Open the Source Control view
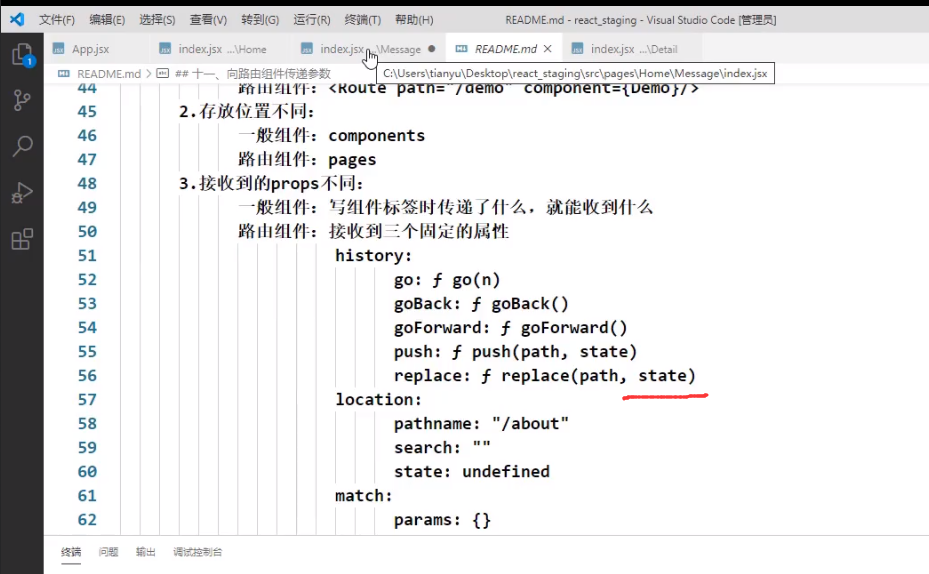The height and width of the screenshot is (574, 929). pyautogui.click(x=22, y=100)
